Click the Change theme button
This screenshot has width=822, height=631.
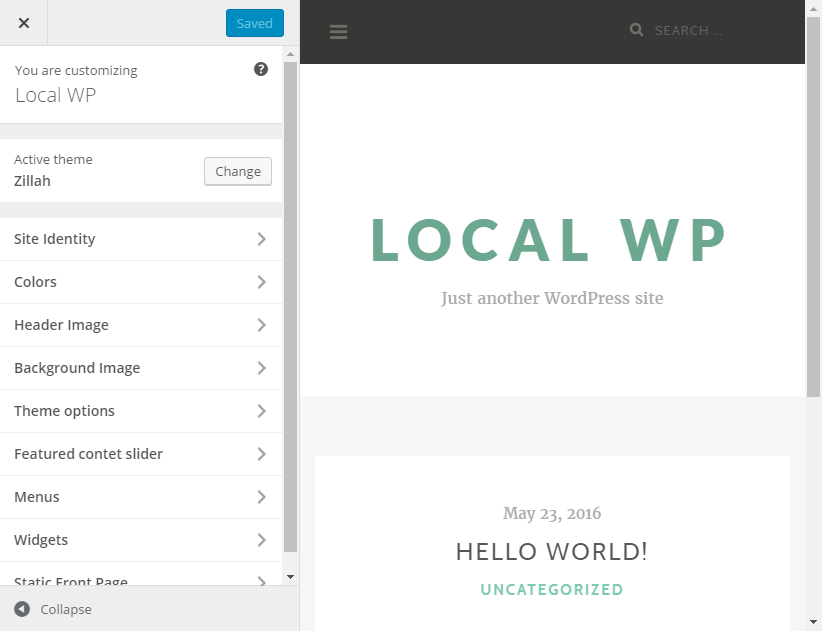tap(238, 171)
